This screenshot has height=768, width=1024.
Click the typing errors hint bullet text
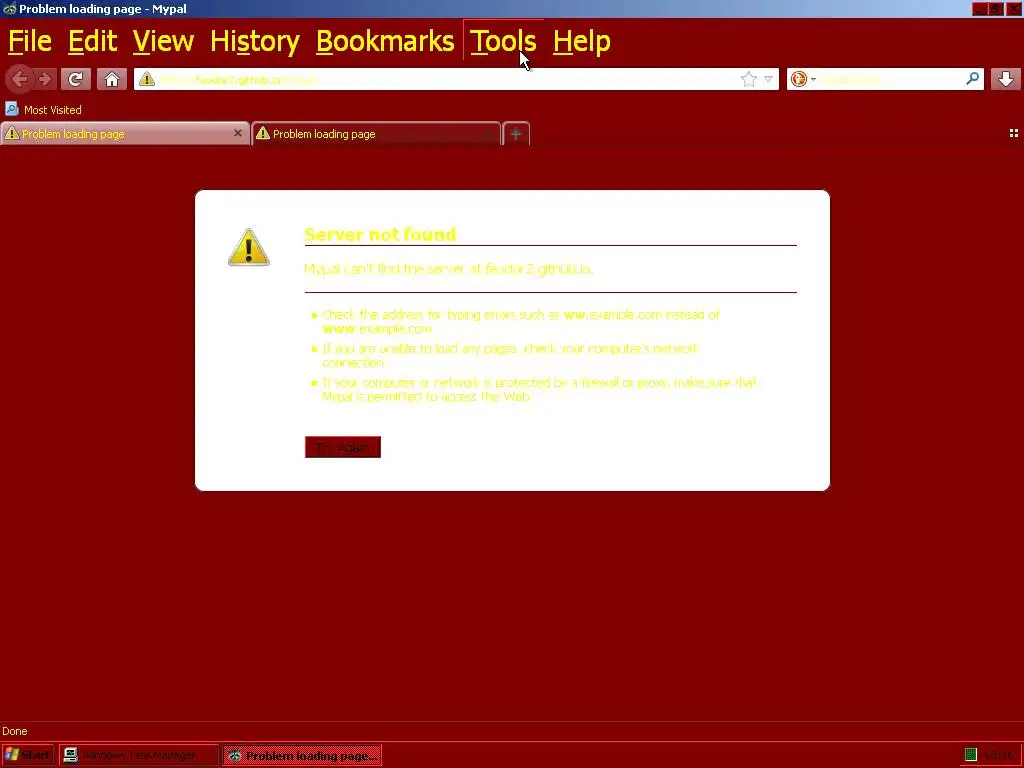520,321
